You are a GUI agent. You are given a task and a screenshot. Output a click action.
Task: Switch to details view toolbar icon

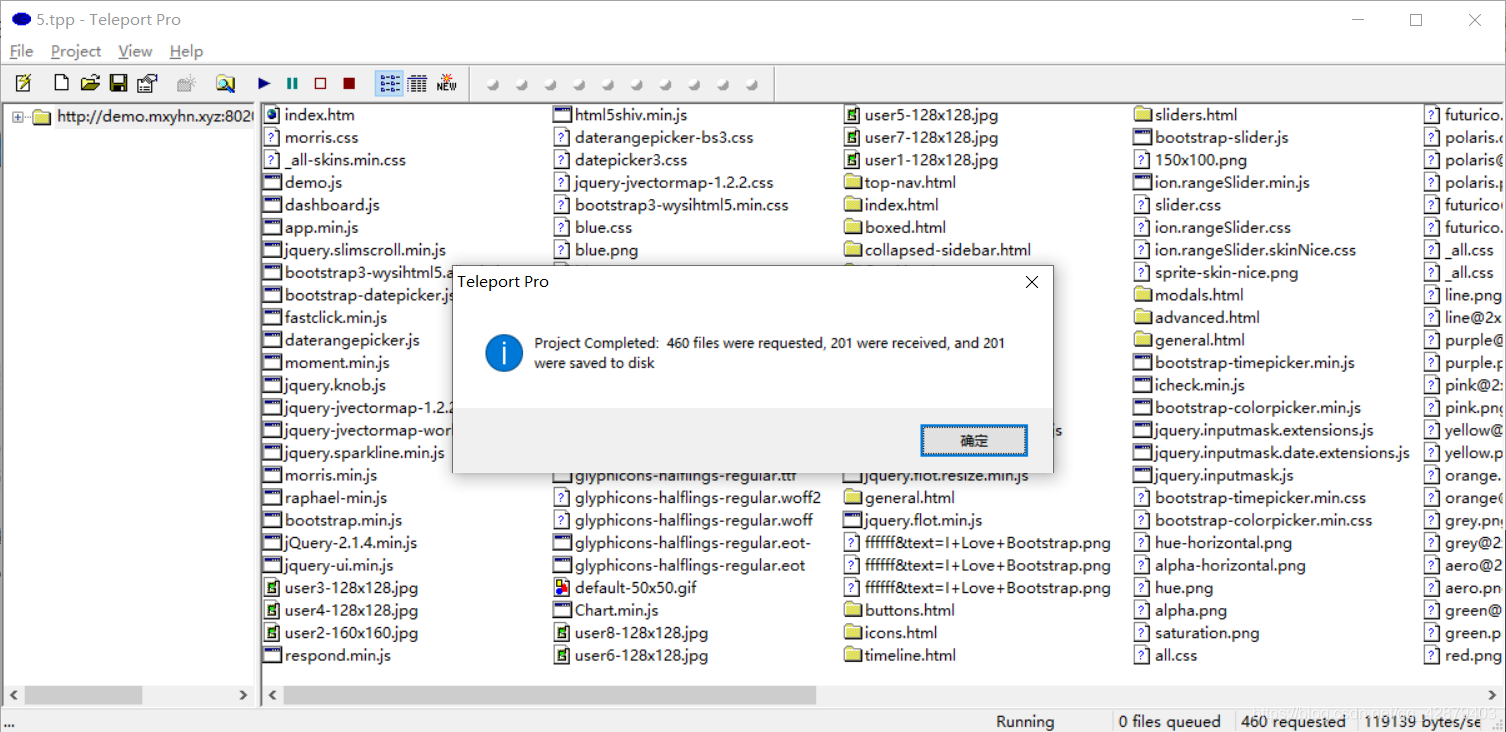coord(417,84)
